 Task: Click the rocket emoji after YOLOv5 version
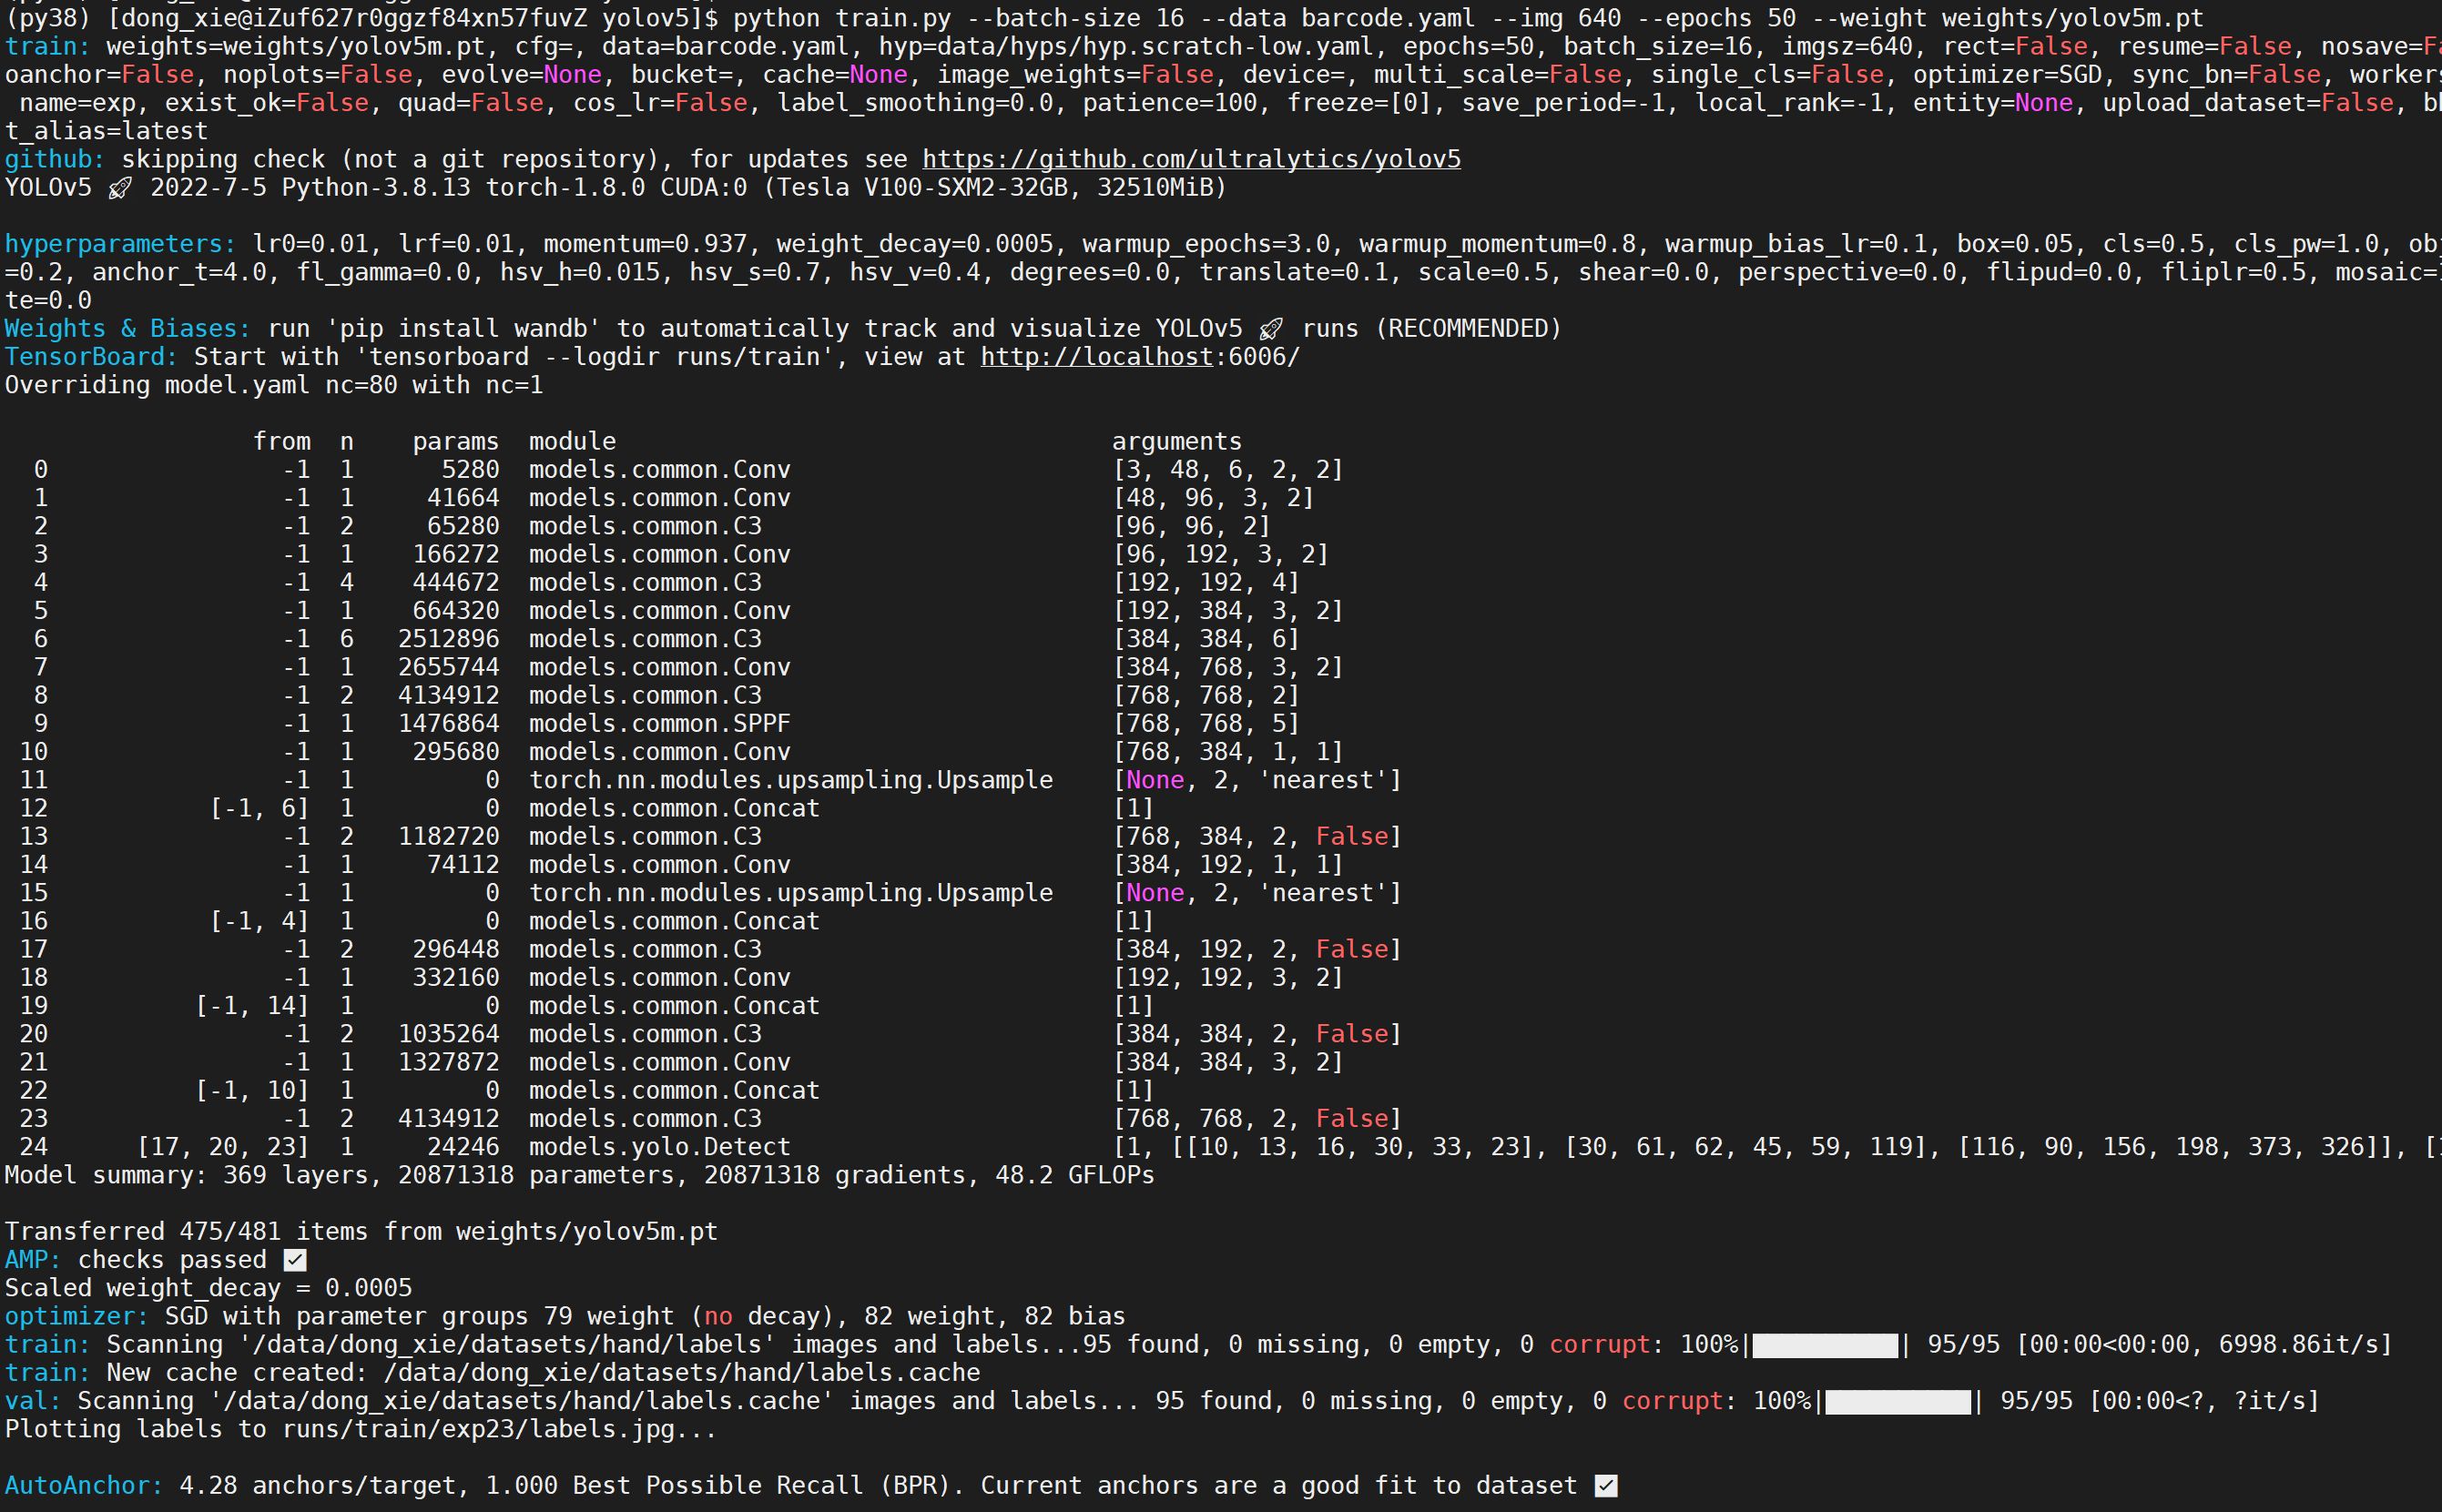(120, 188)
